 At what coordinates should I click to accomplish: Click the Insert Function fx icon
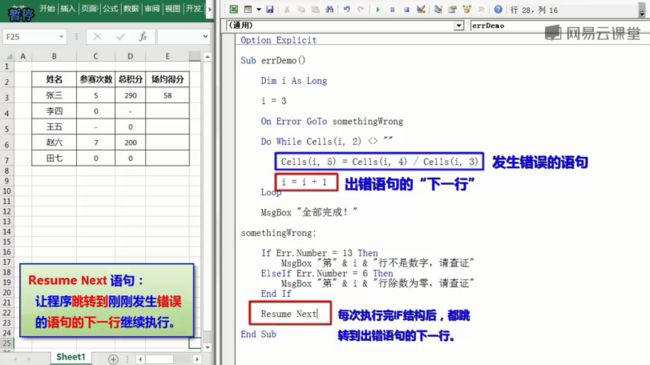click(x=143, y=37)
